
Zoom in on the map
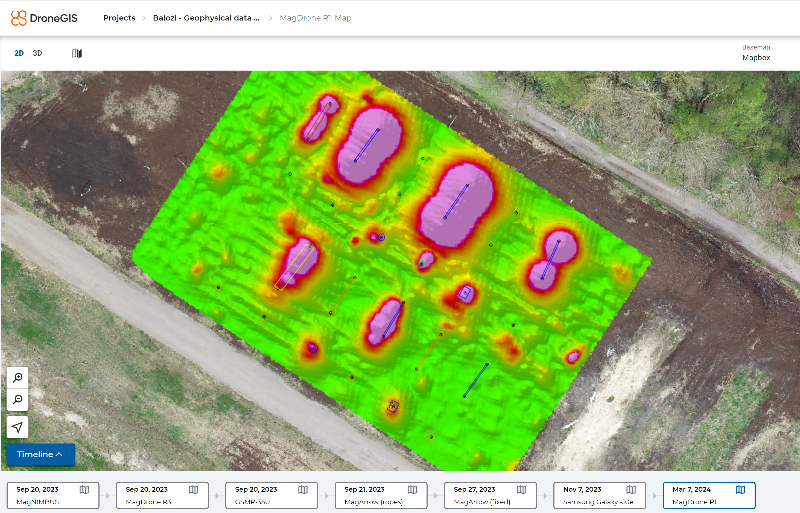click(18, 377)
